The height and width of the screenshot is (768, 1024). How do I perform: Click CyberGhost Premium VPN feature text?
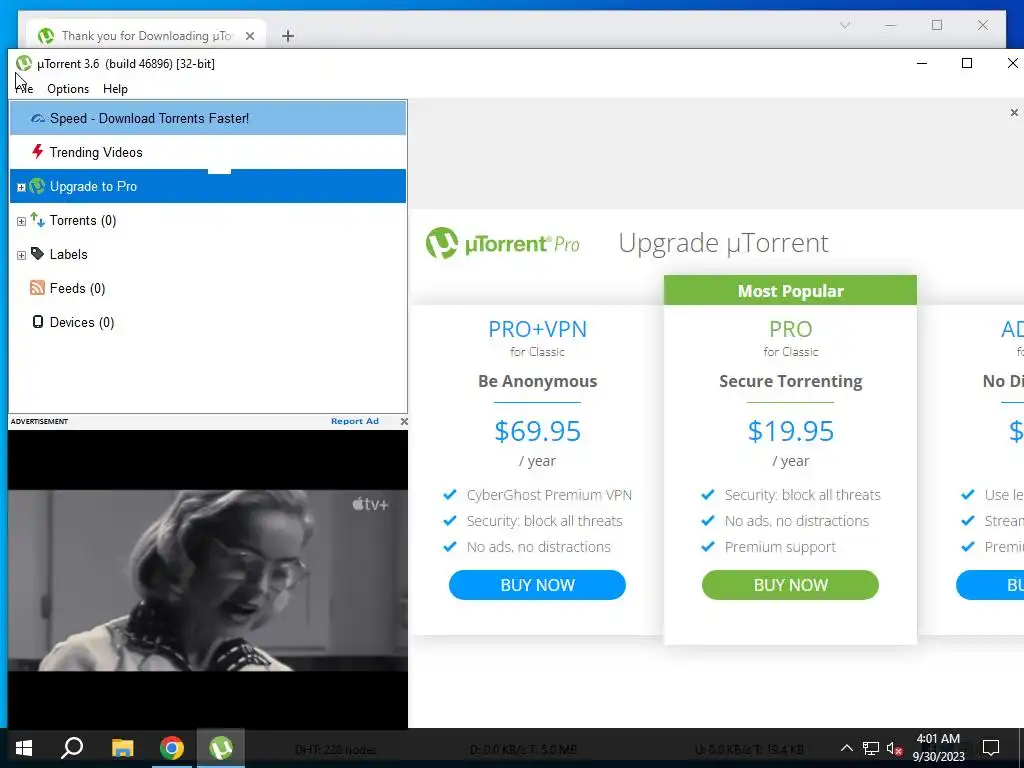tap(549, 495)
